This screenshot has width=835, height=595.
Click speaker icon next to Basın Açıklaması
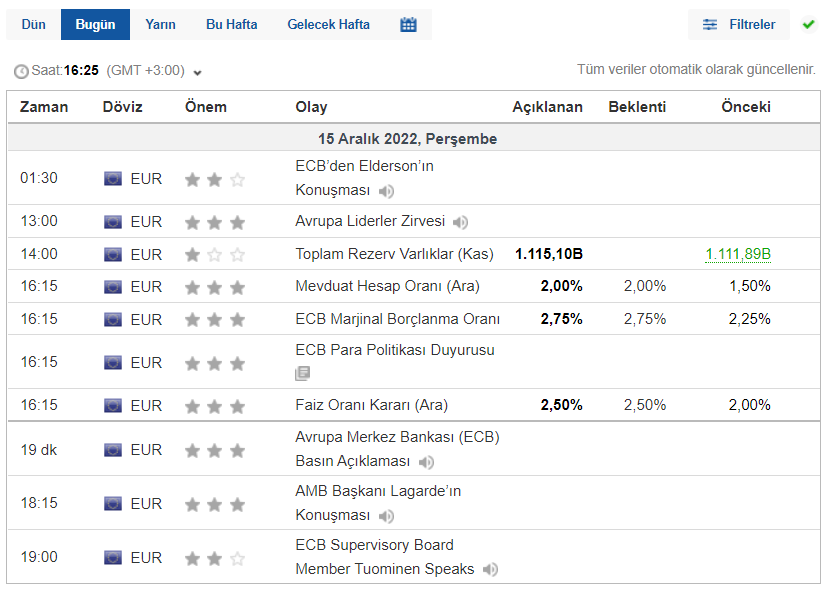(427, 462)
